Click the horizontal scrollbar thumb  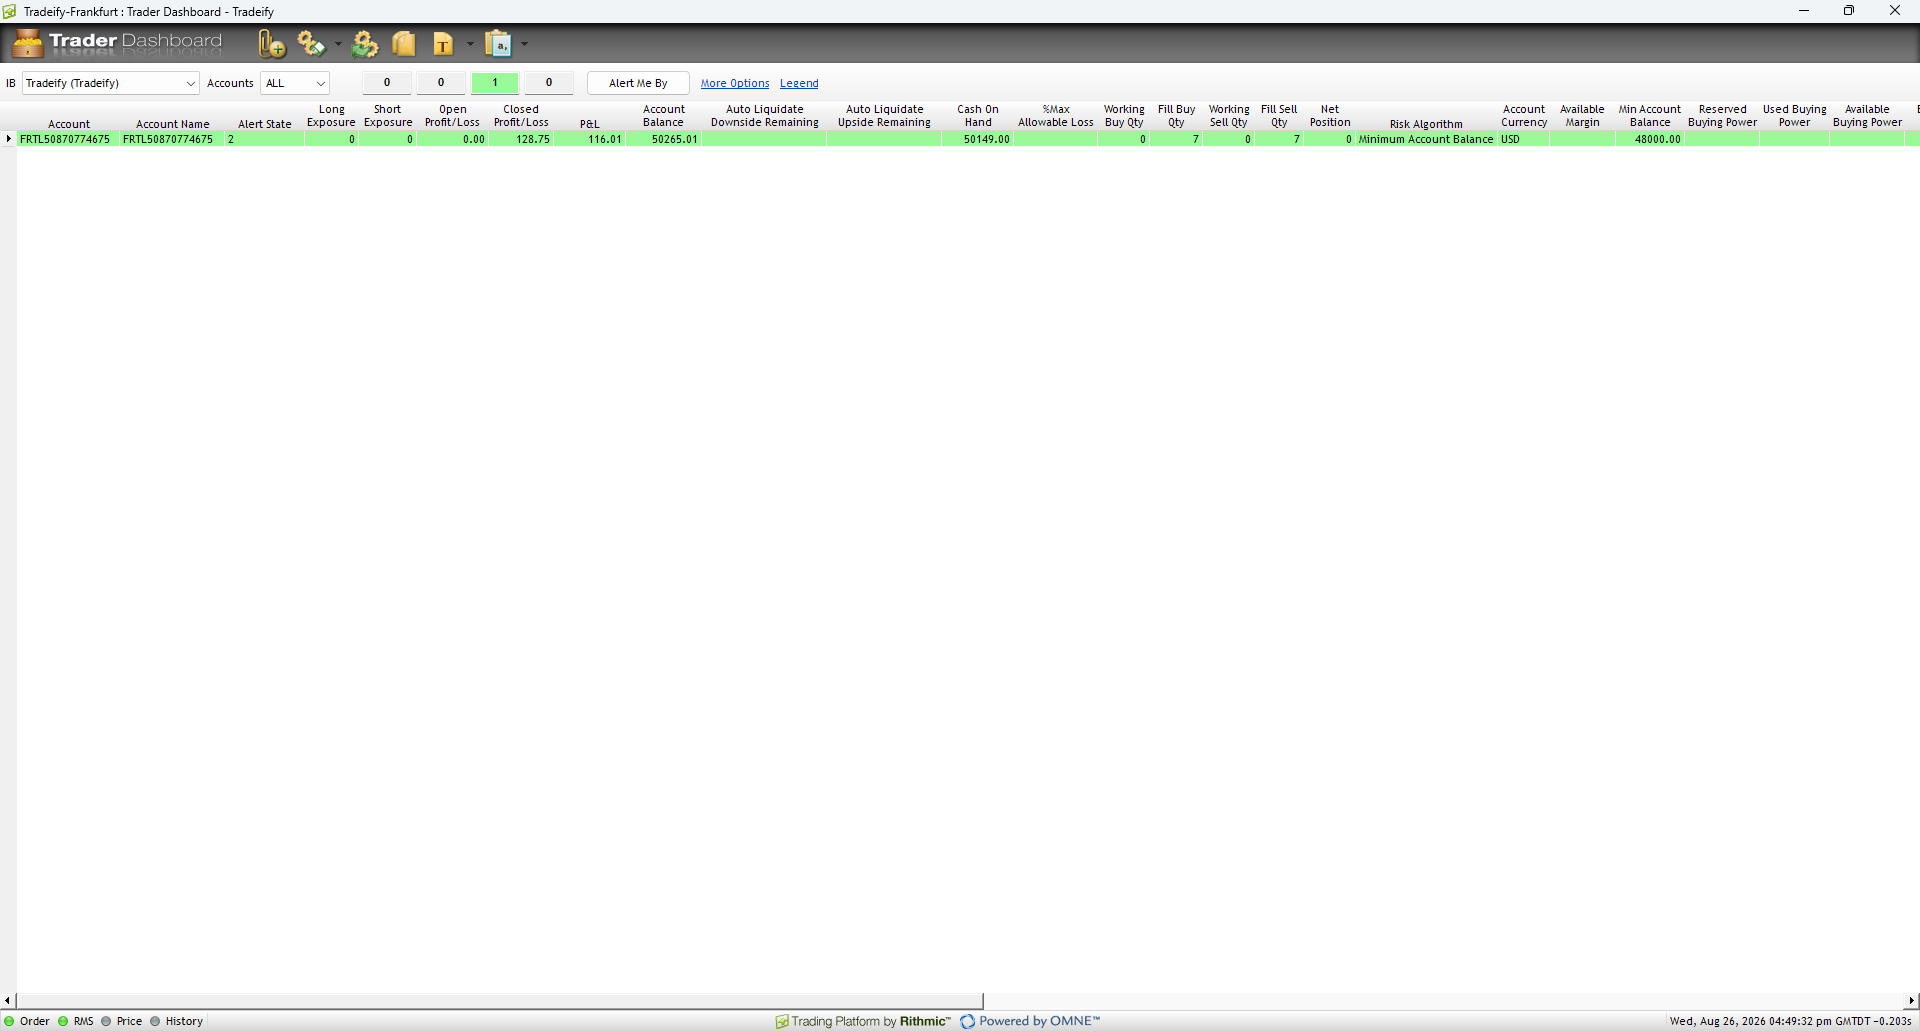[x=500, y=1000]
